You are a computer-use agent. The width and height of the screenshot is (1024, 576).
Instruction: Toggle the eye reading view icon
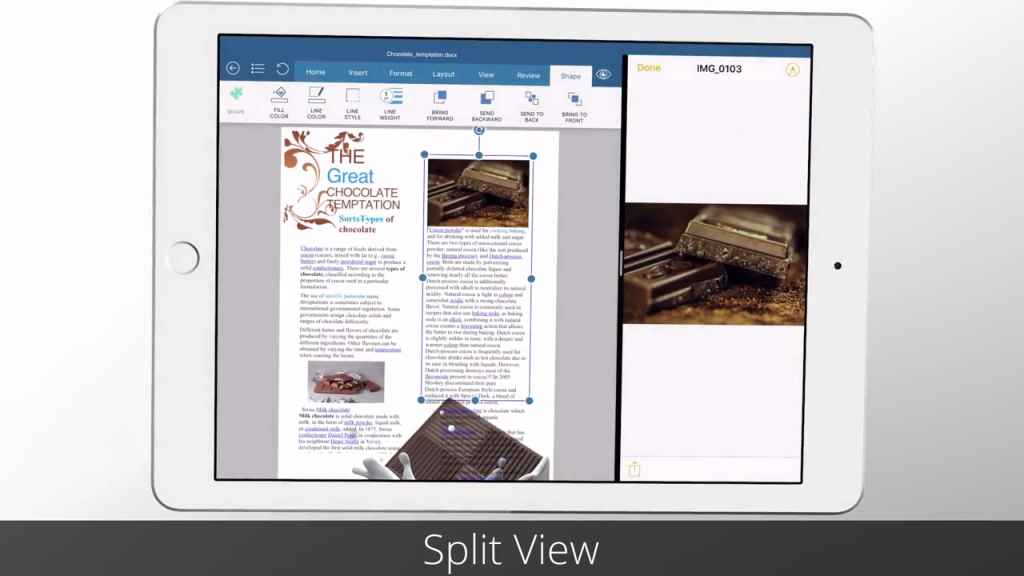(603, 74)
